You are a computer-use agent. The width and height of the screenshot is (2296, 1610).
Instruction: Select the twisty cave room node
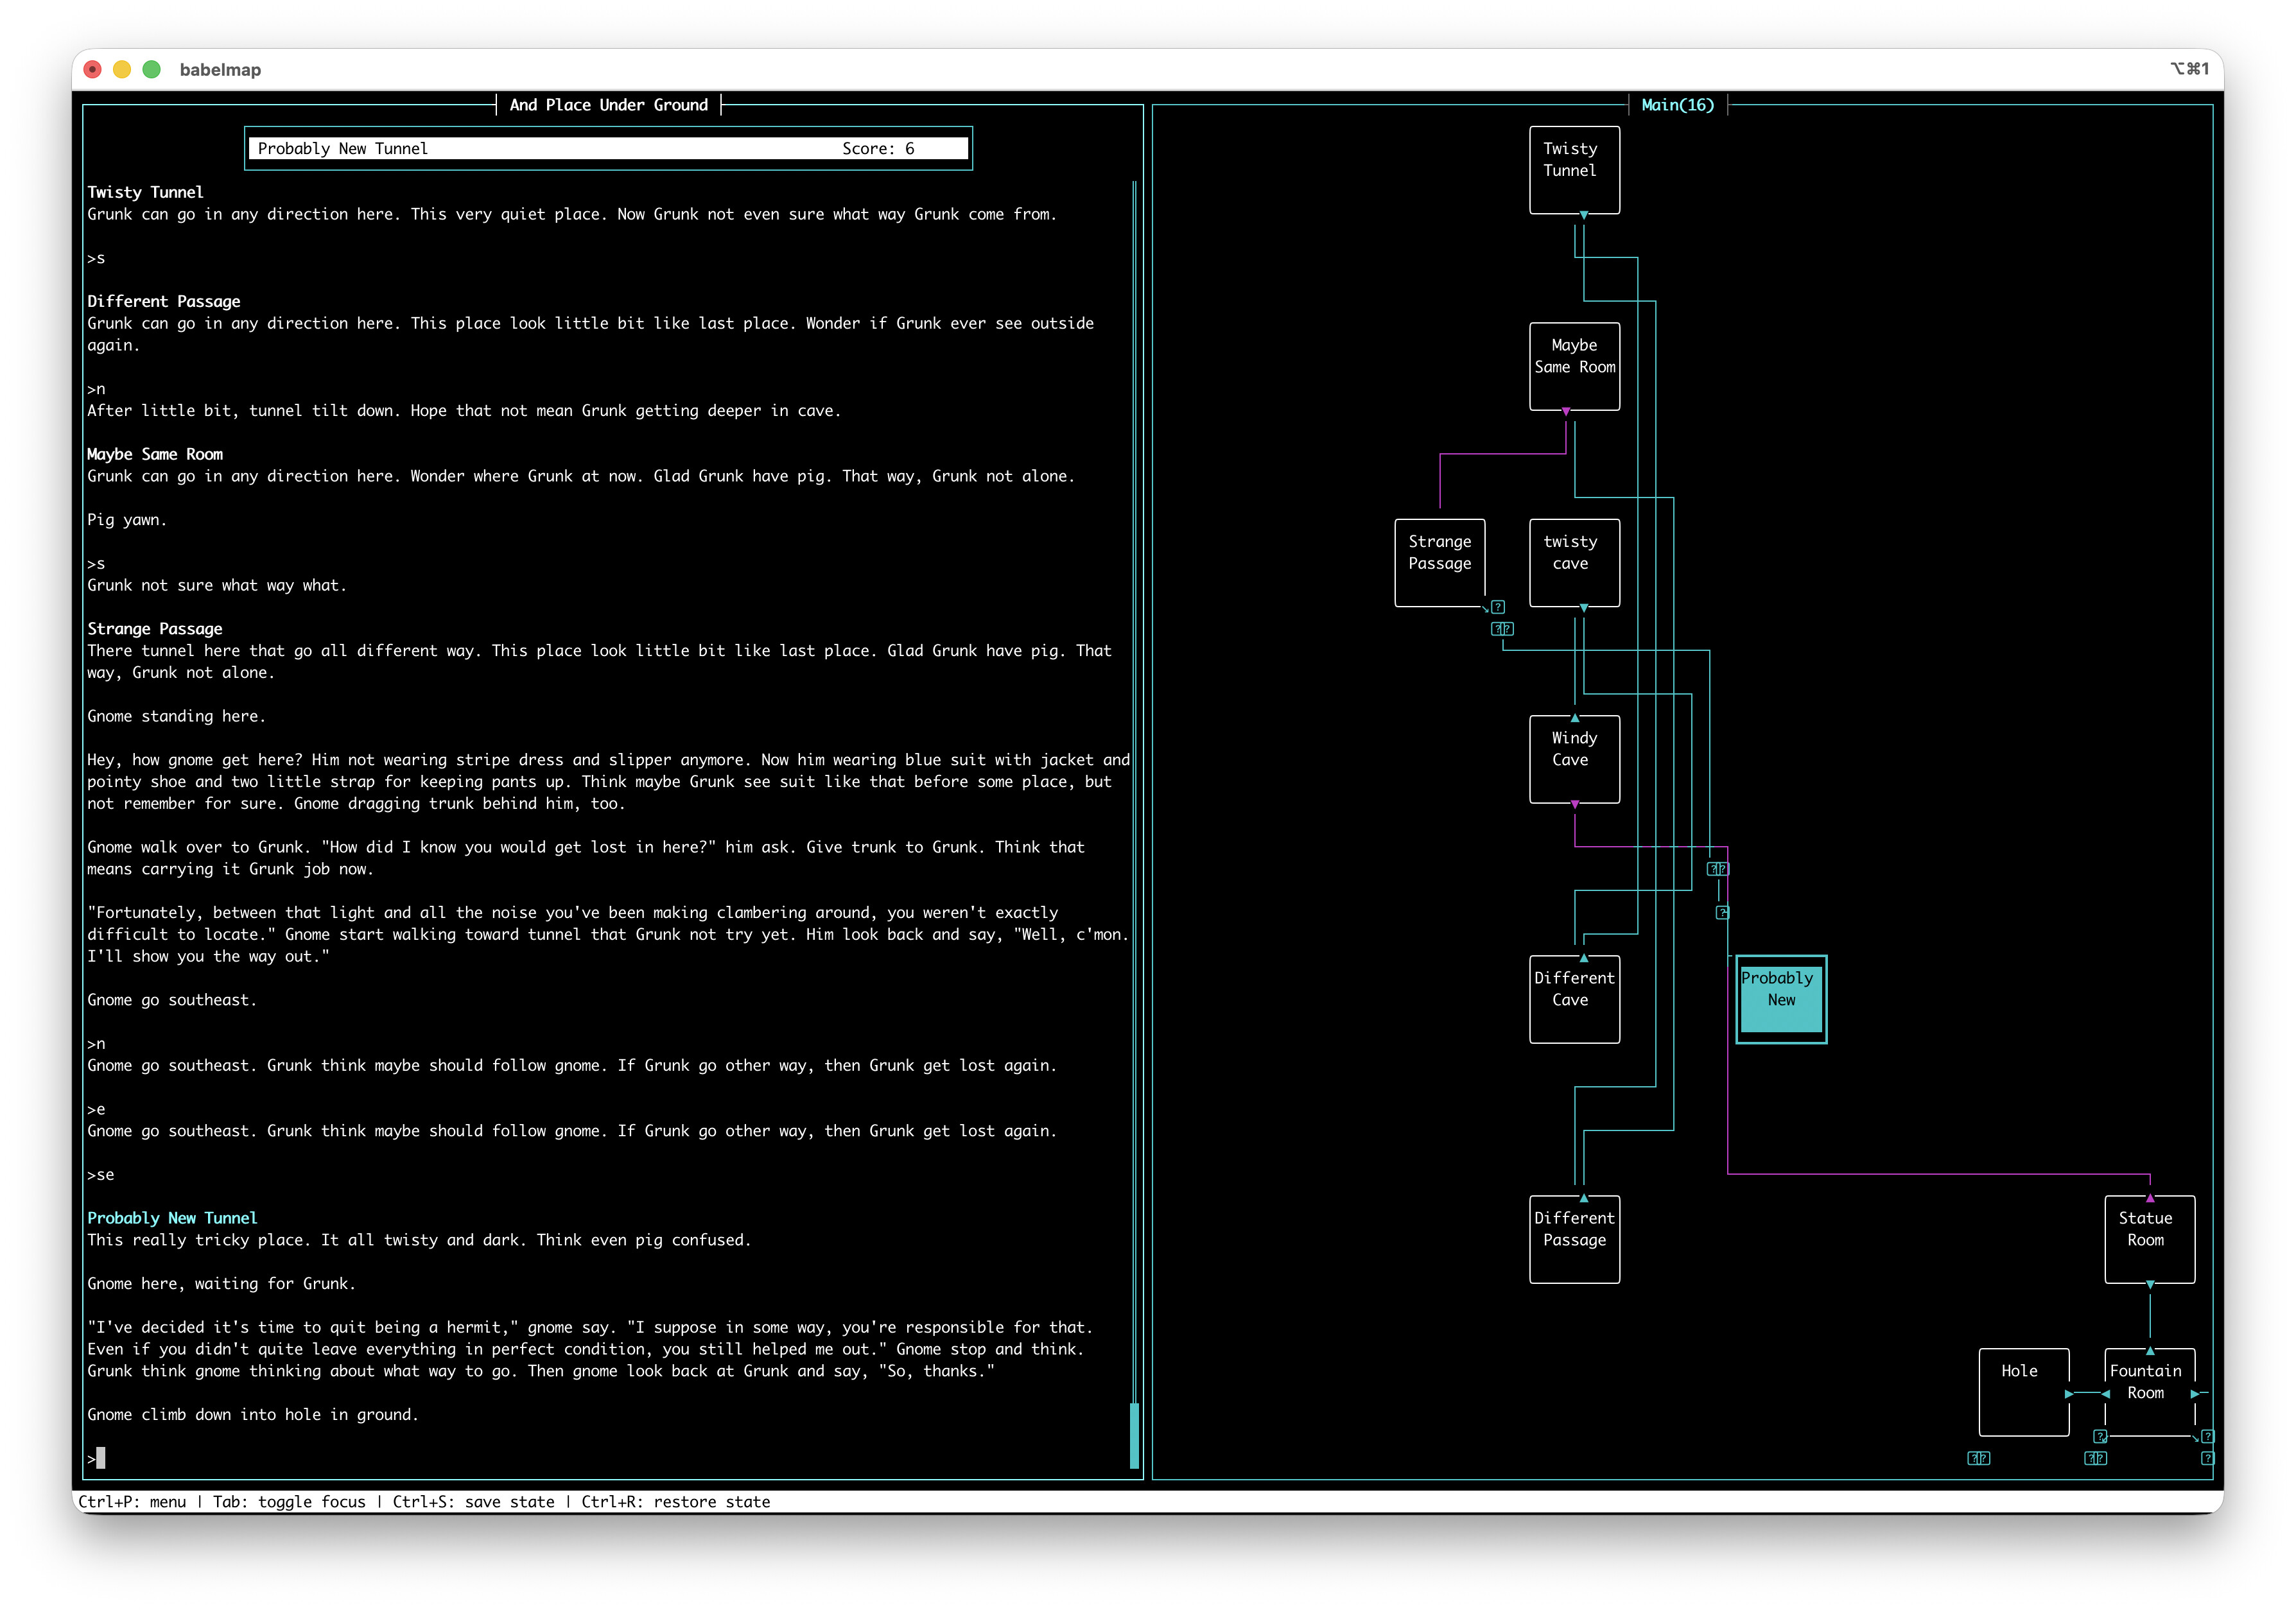pyautogui.click(x=1574, y=562)
